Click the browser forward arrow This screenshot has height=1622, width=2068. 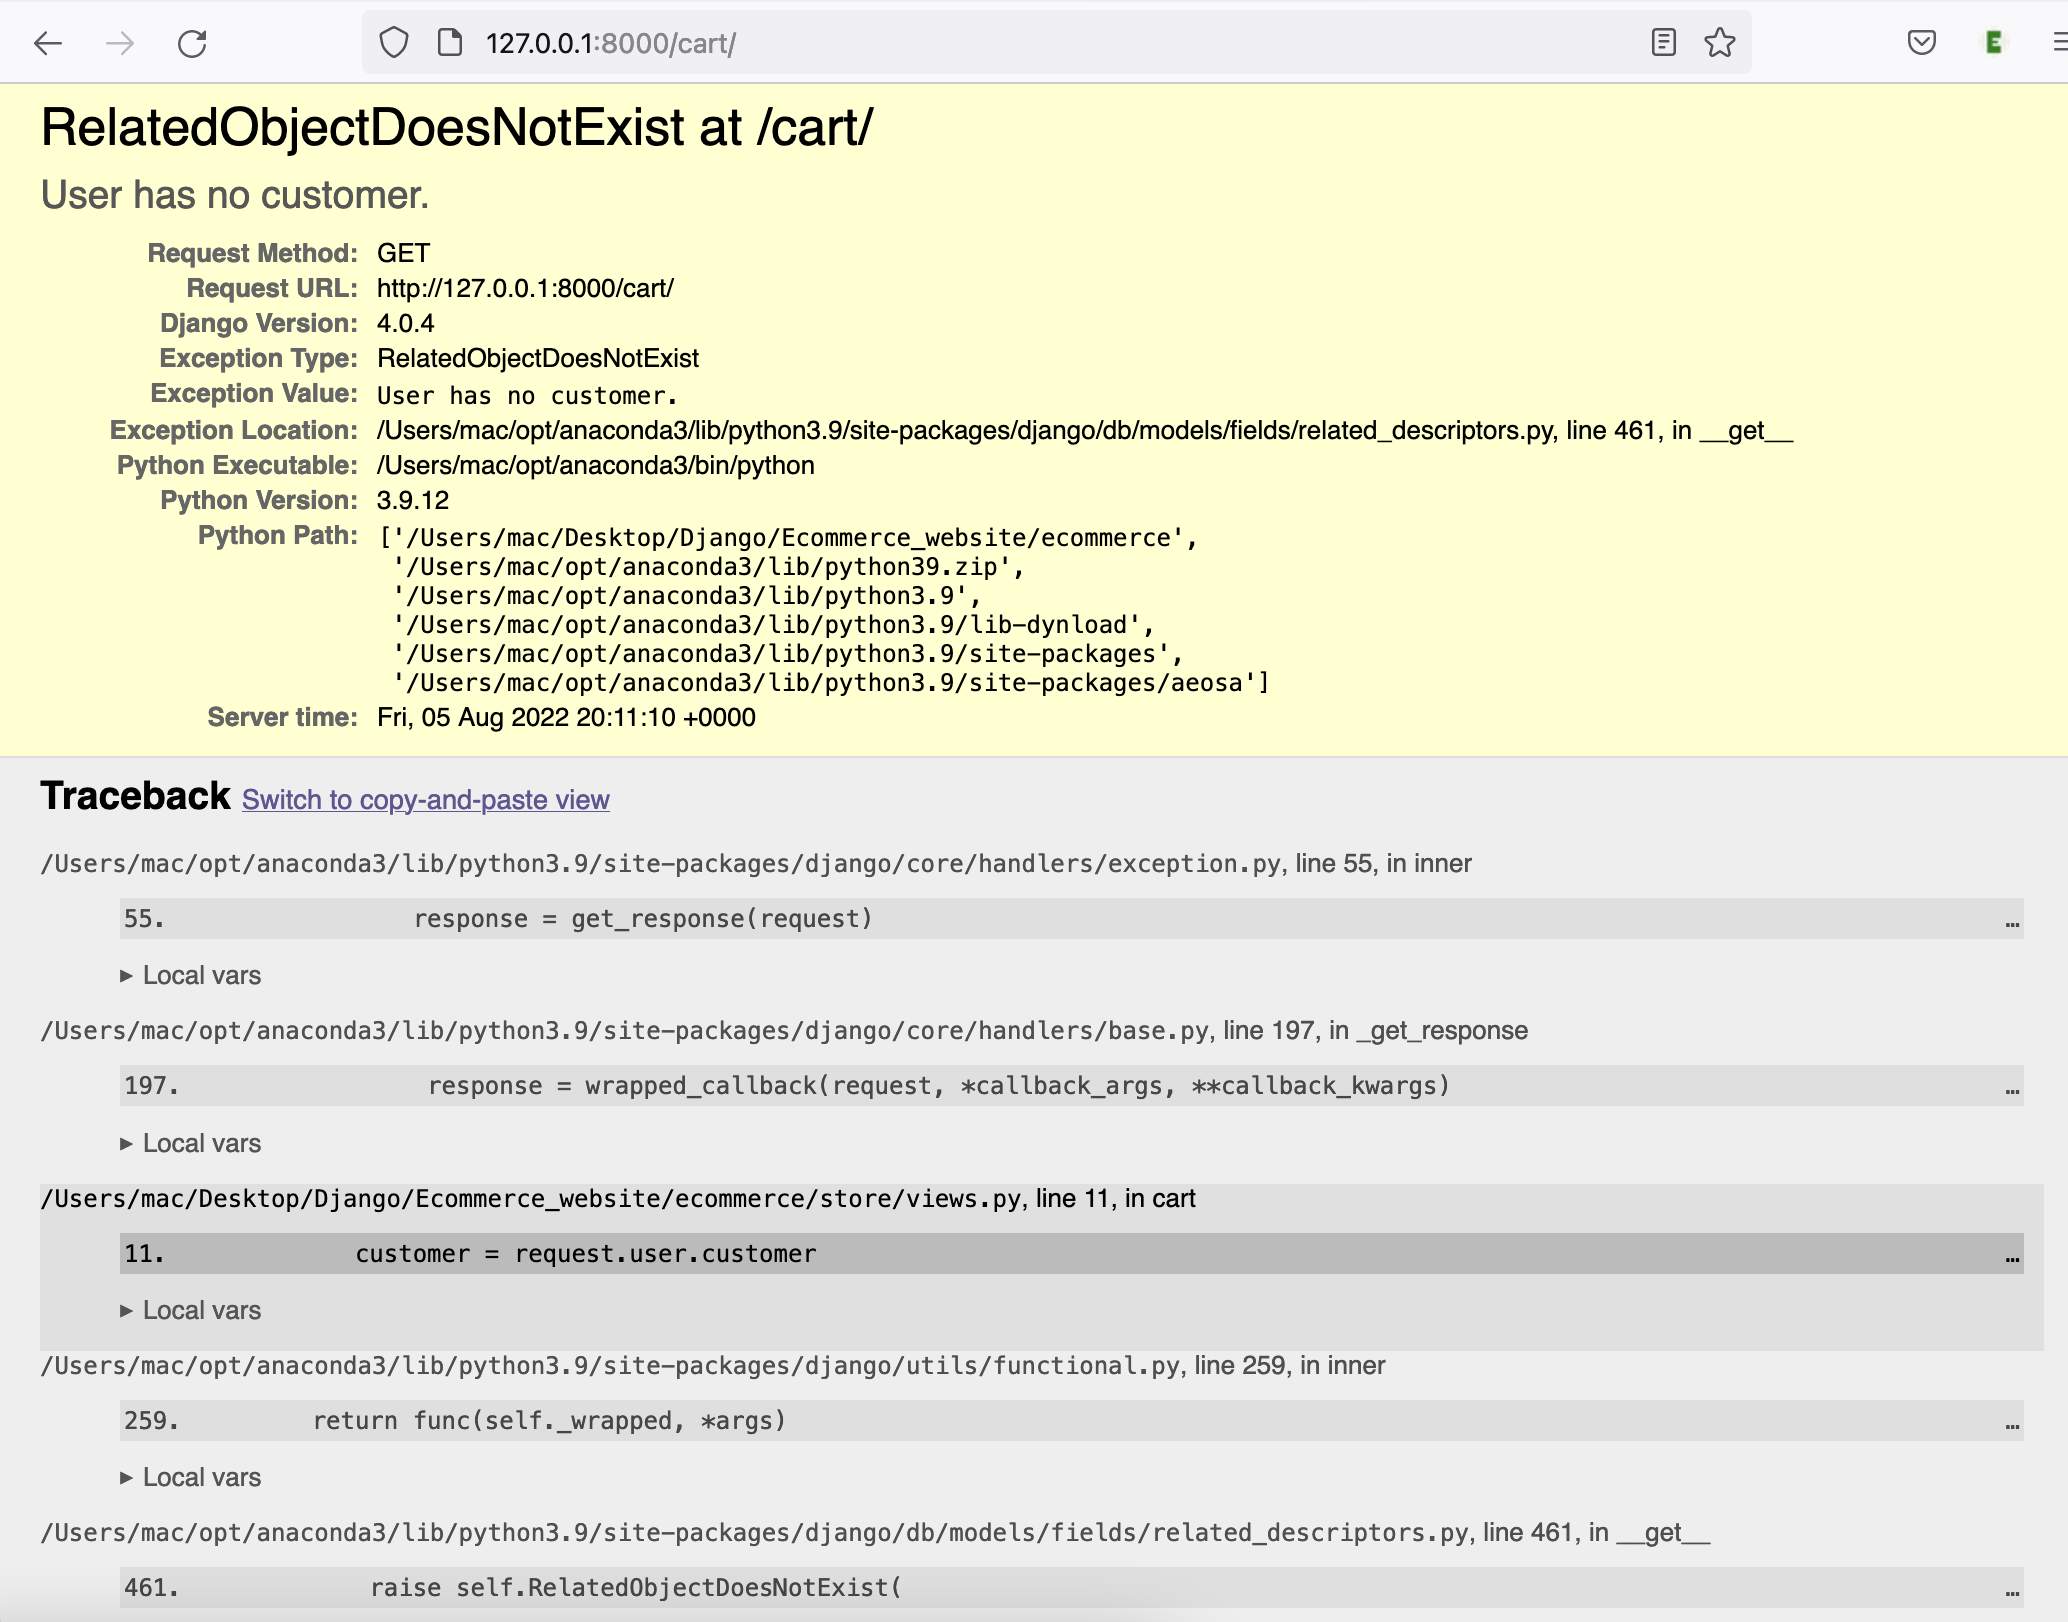click(x=120, y=43)
